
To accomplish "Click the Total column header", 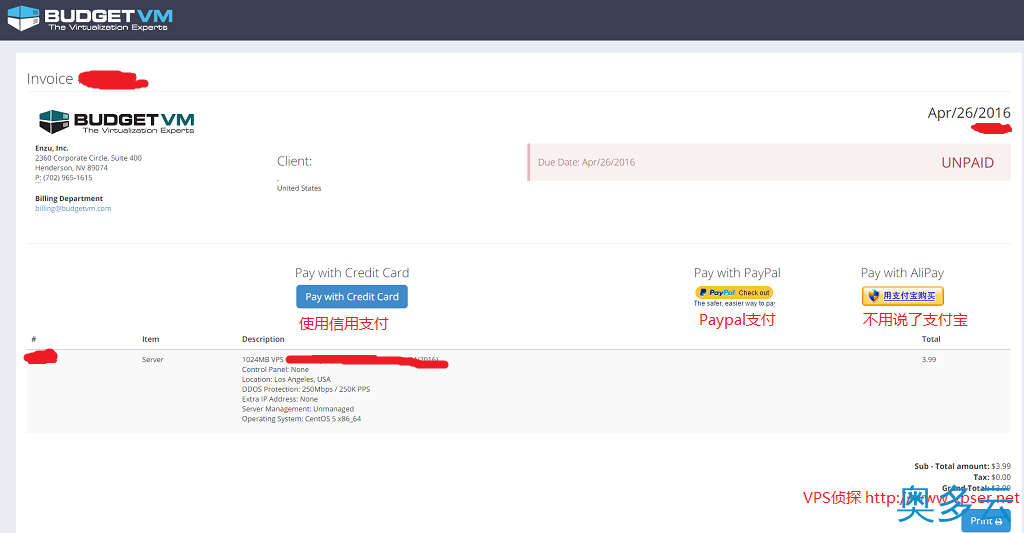I will pyautogui.click(x=931, y=339).
